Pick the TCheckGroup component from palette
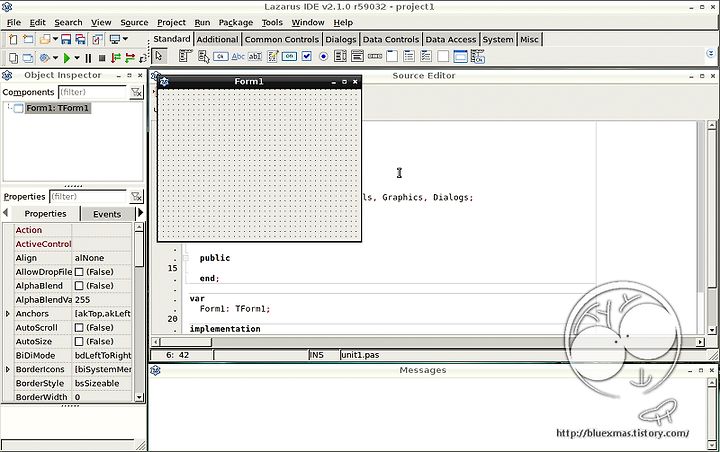 click(x=426, y=56)
